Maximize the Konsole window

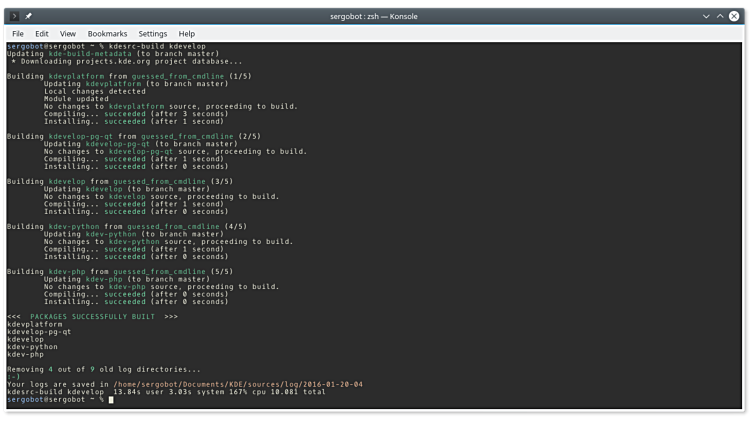[x=721, y=16]
